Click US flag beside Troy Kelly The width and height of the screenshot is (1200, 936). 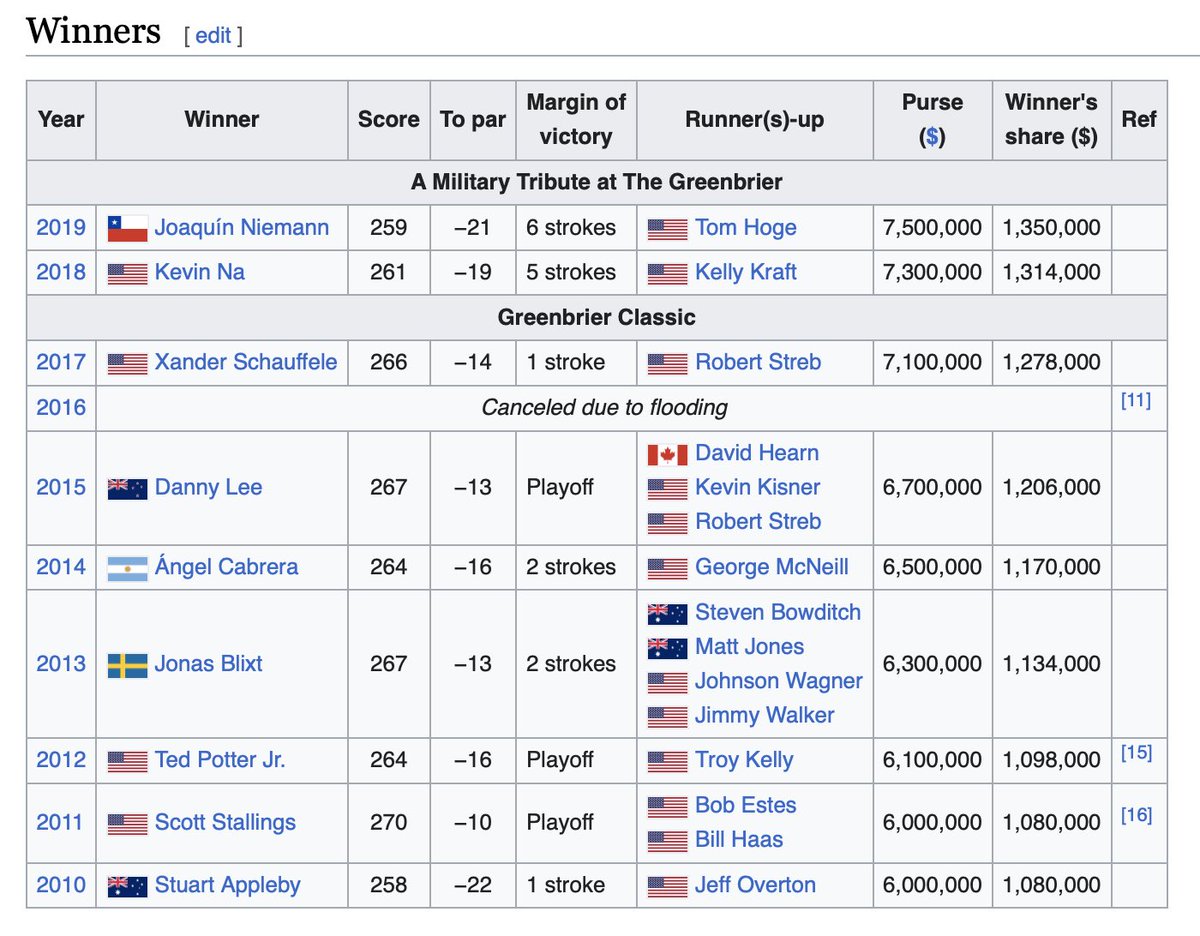668,761
